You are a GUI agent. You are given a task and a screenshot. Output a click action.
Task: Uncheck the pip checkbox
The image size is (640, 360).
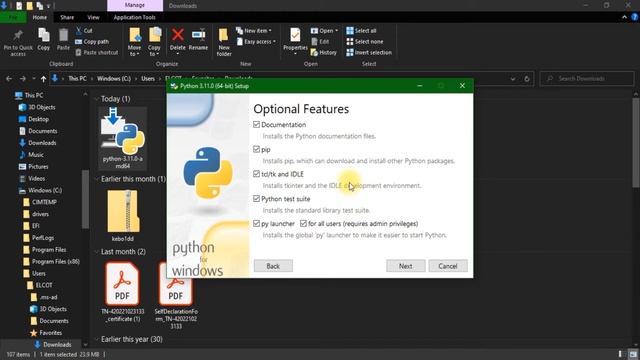(256, 149)
